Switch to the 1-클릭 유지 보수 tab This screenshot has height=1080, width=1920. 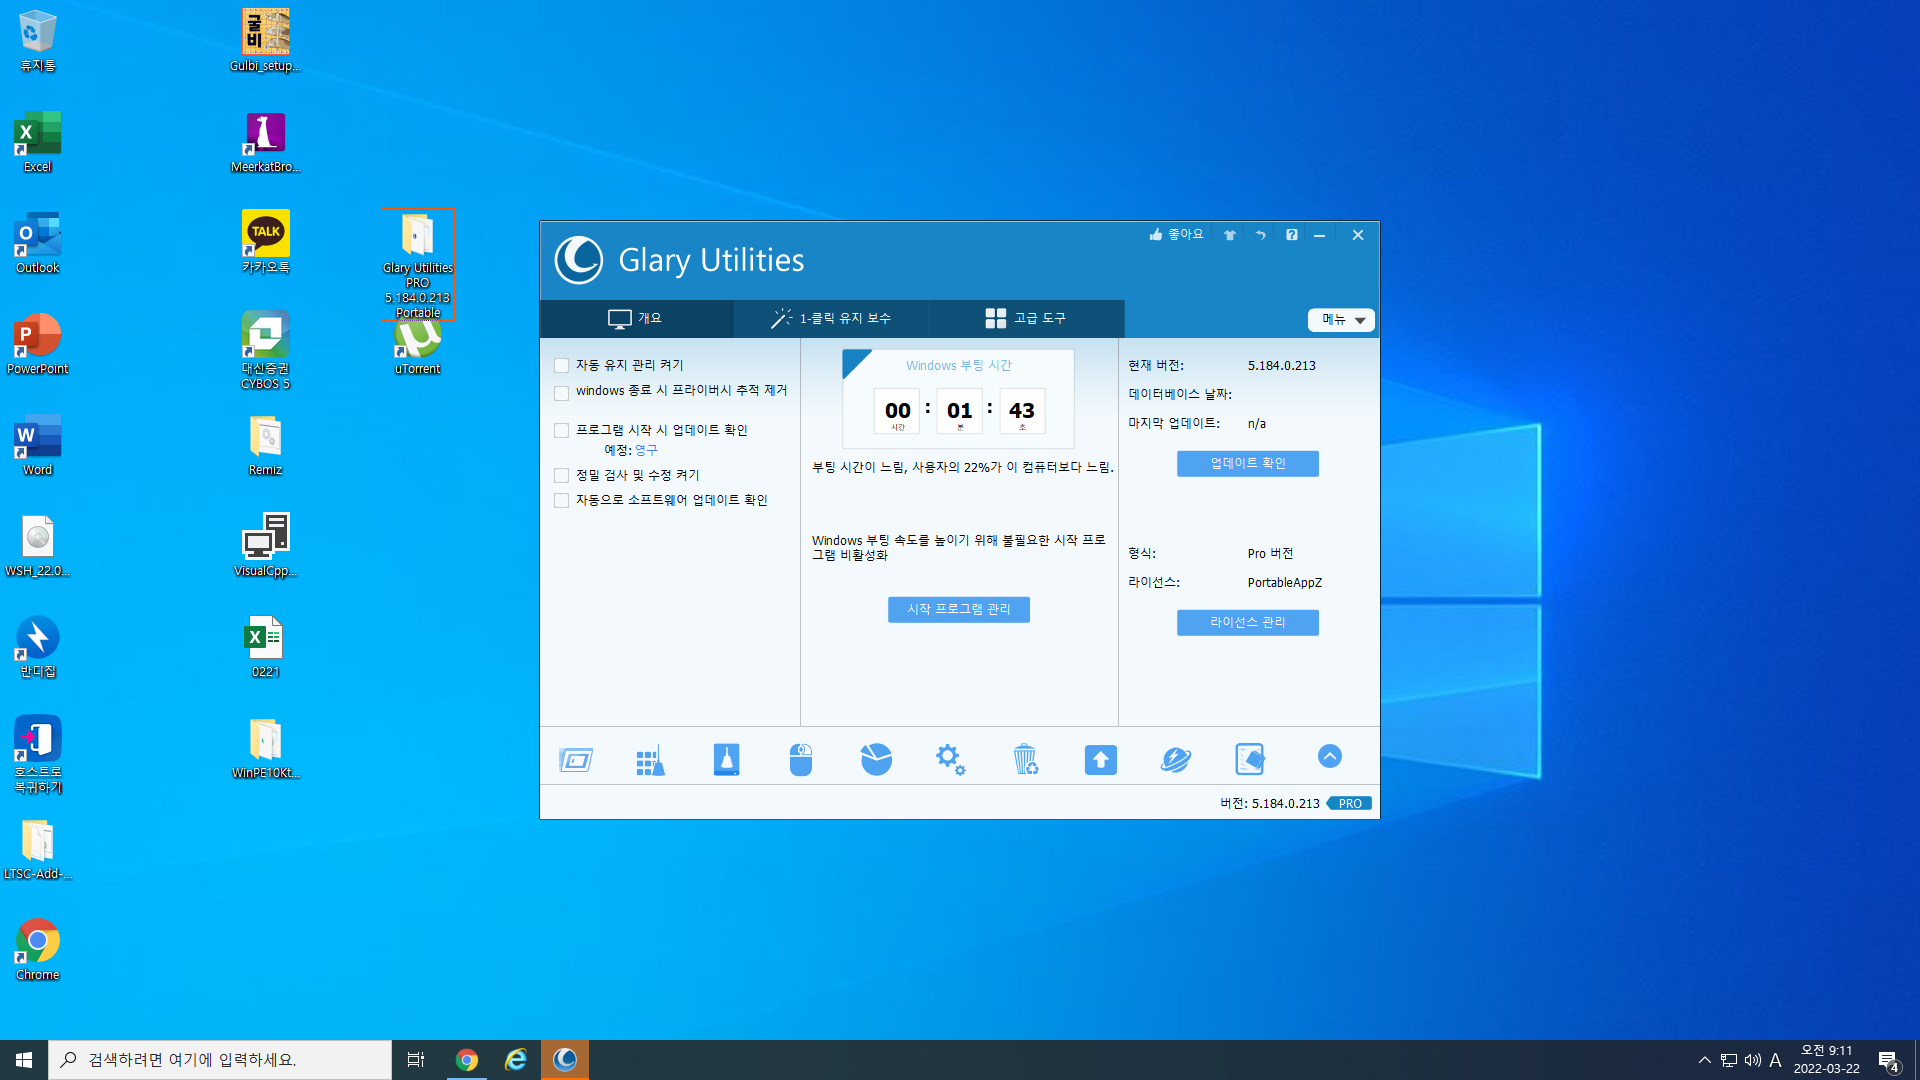pos(831,318)
